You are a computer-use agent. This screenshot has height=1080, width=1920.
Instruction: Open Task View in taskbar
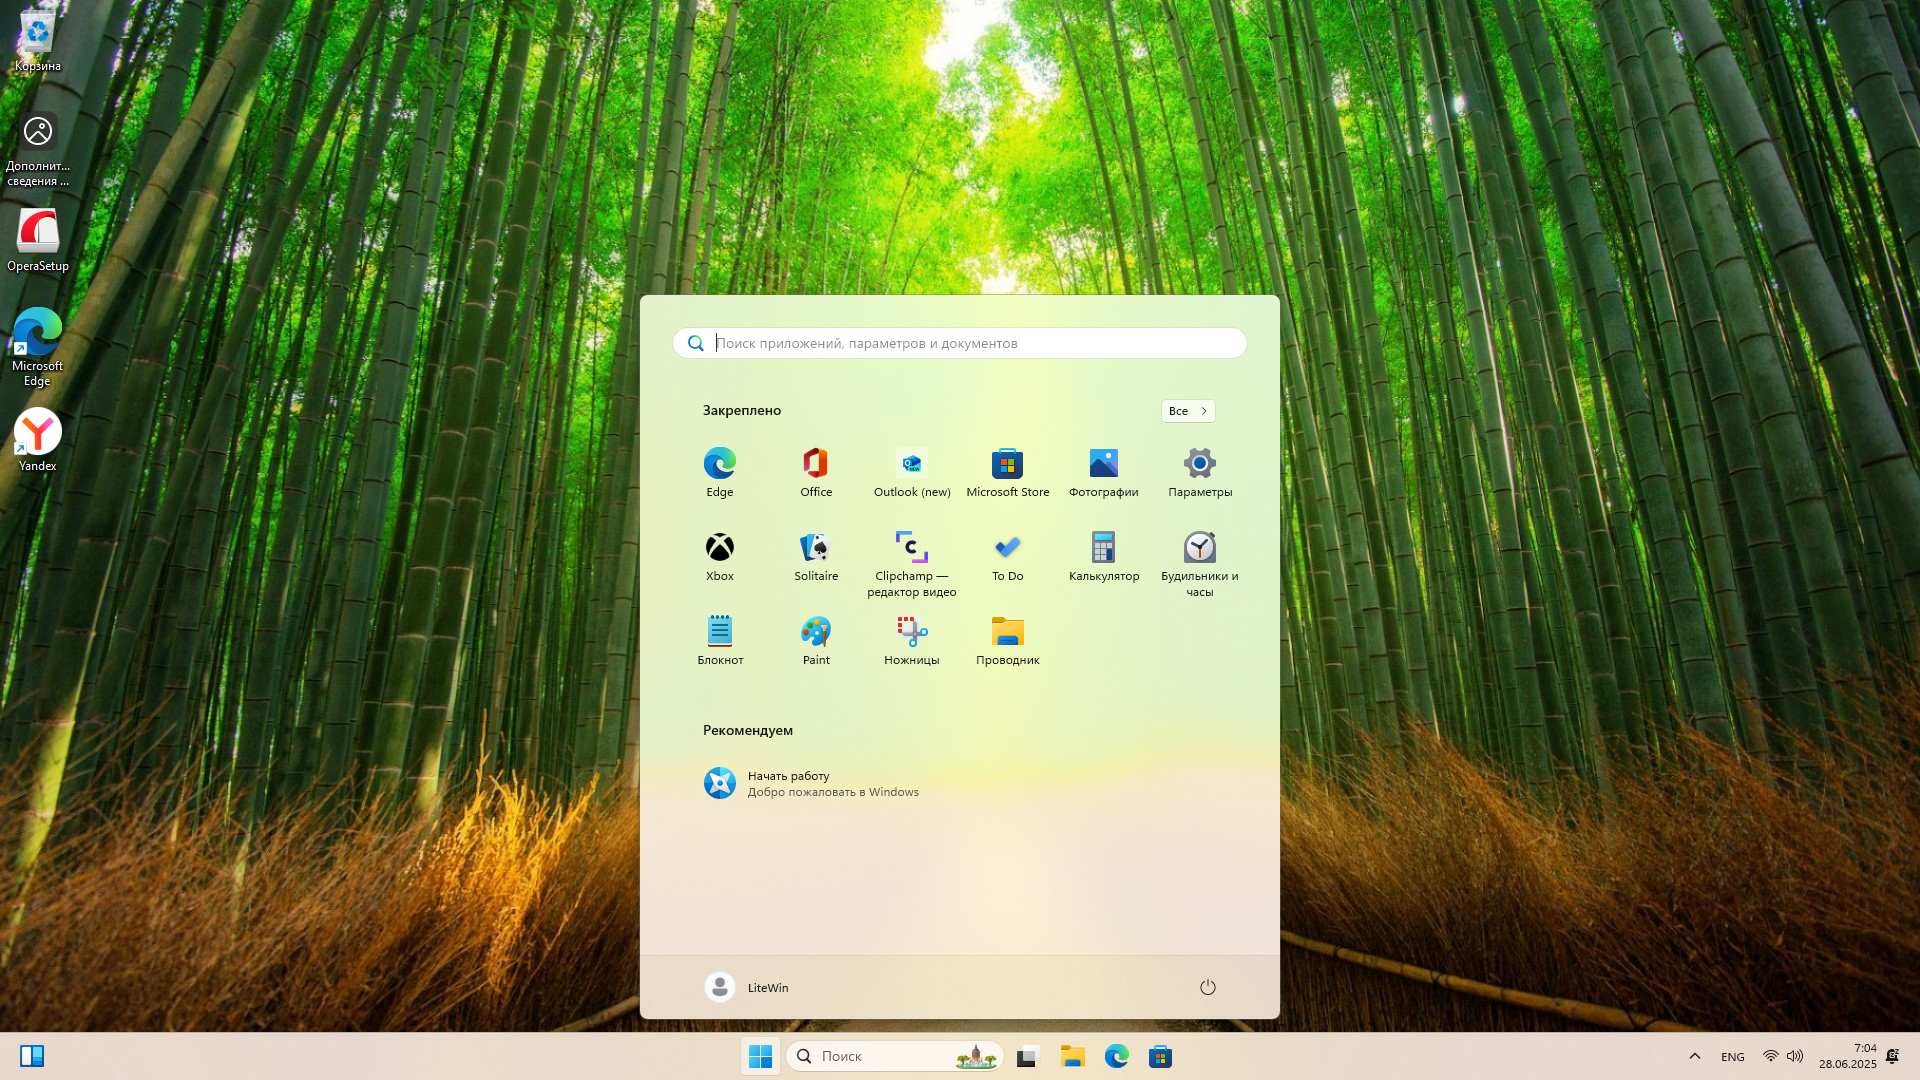click(x=1028, y=1057)
